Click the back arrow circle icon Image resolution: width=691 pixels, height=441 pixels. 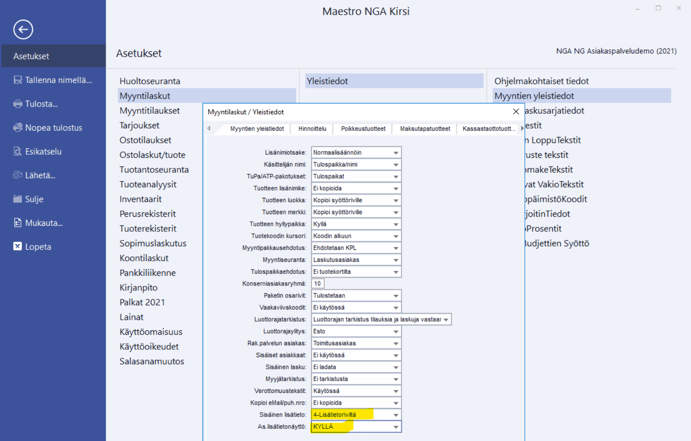click(22, 30)
